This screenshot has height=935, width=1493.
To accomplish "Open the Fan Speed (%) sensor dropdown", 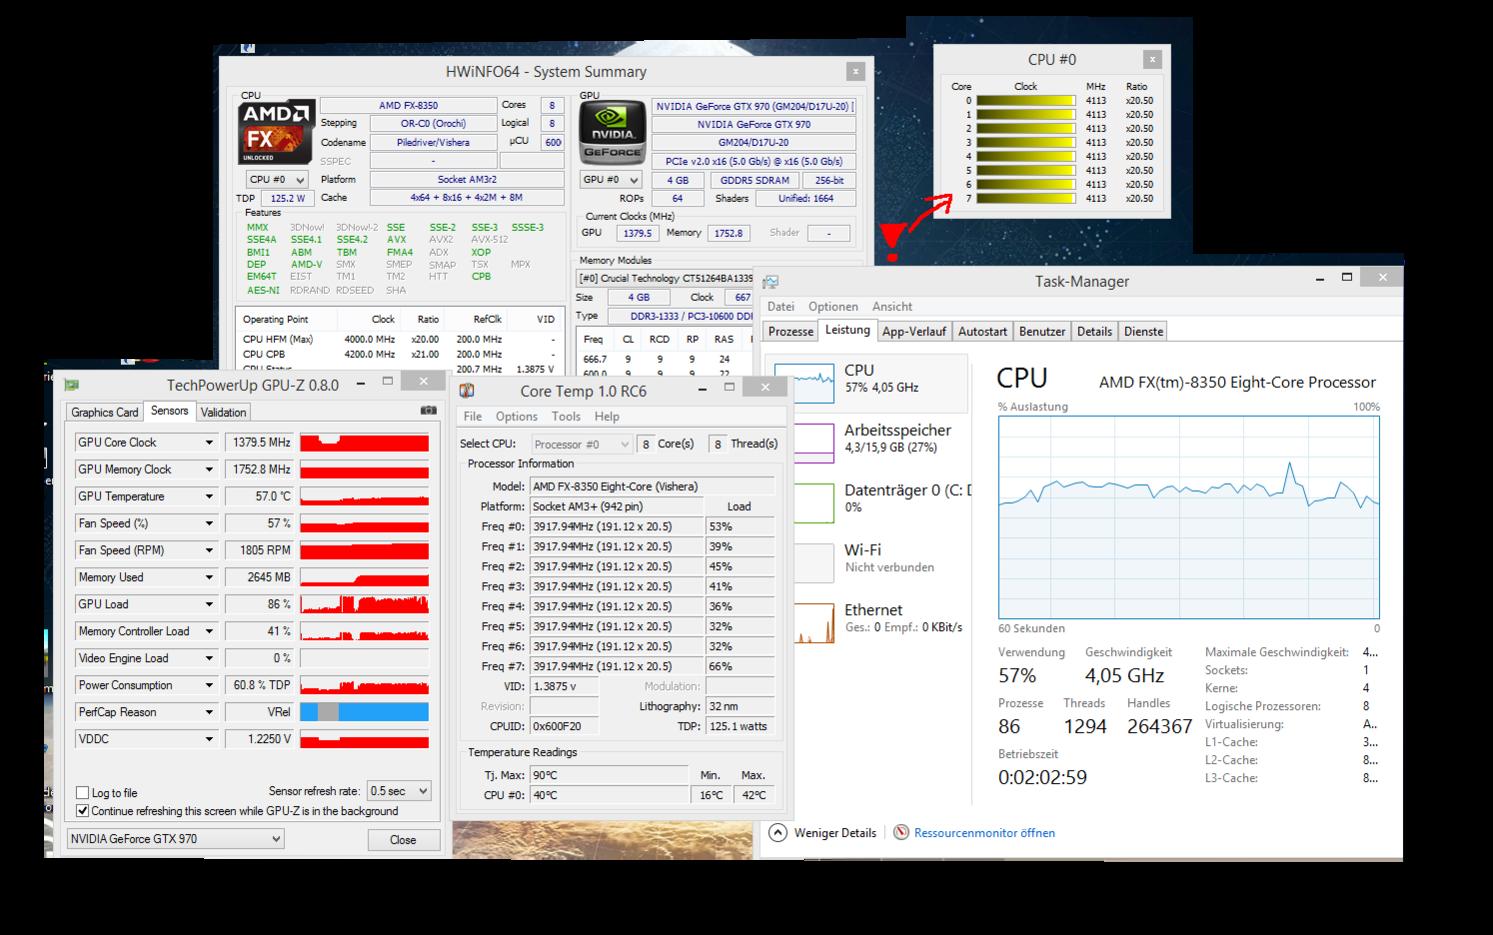I will coord(209,524).
